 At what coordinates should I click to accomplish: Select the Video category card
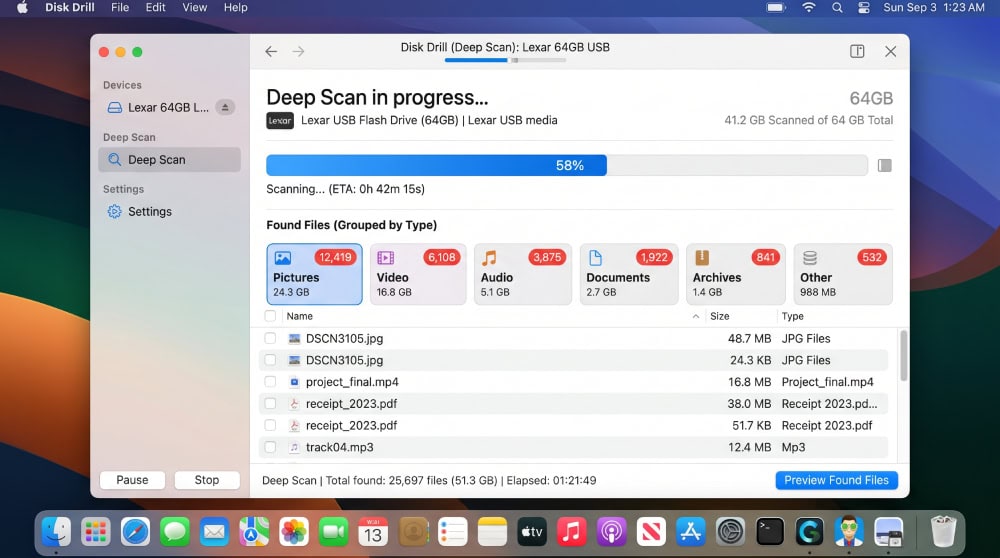pos(418,274)
